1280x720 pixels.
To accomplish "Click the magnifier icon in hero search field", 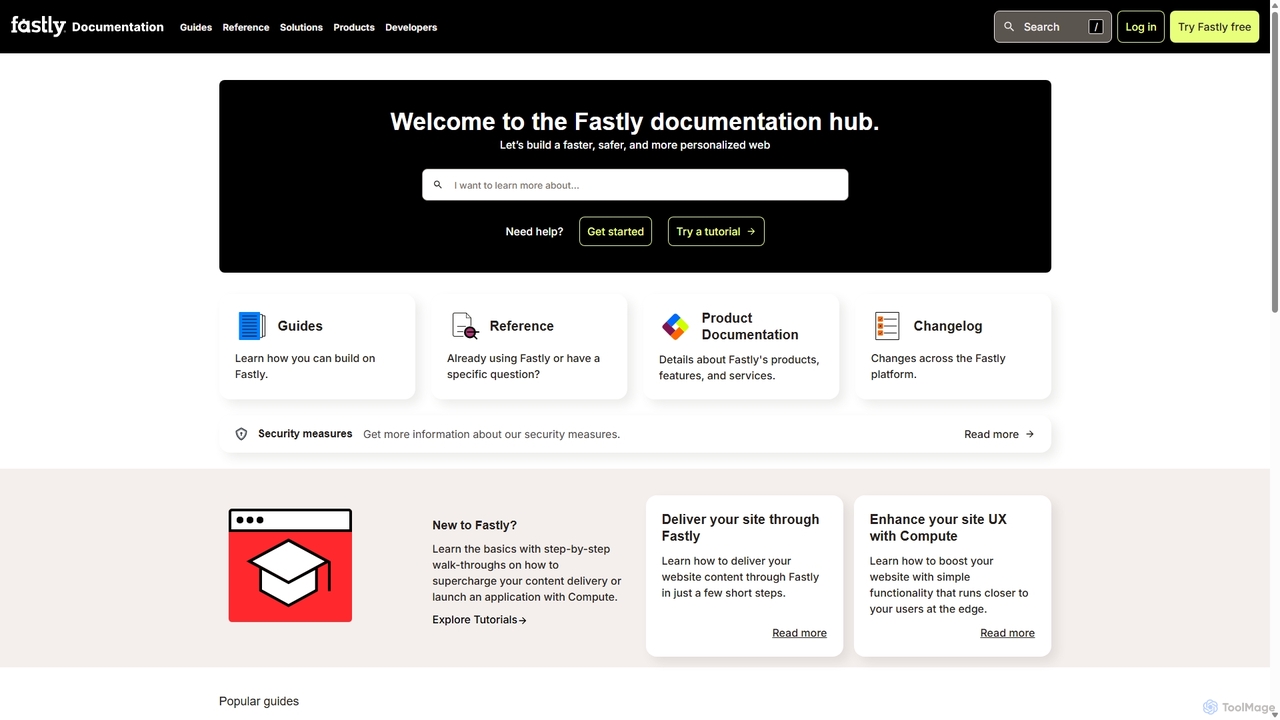I will pyautogui.click(x=437, y=185).
